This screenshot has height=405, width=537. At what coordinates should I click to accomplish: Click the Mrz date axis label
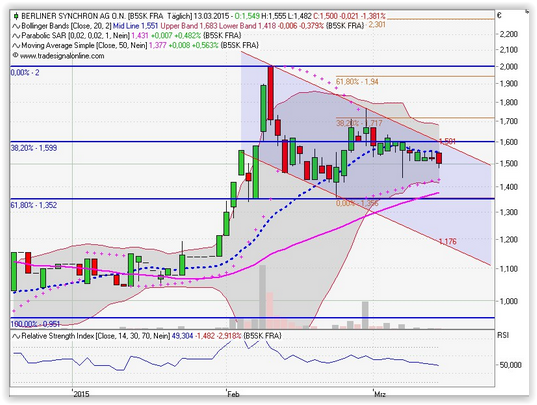point(380,394)
